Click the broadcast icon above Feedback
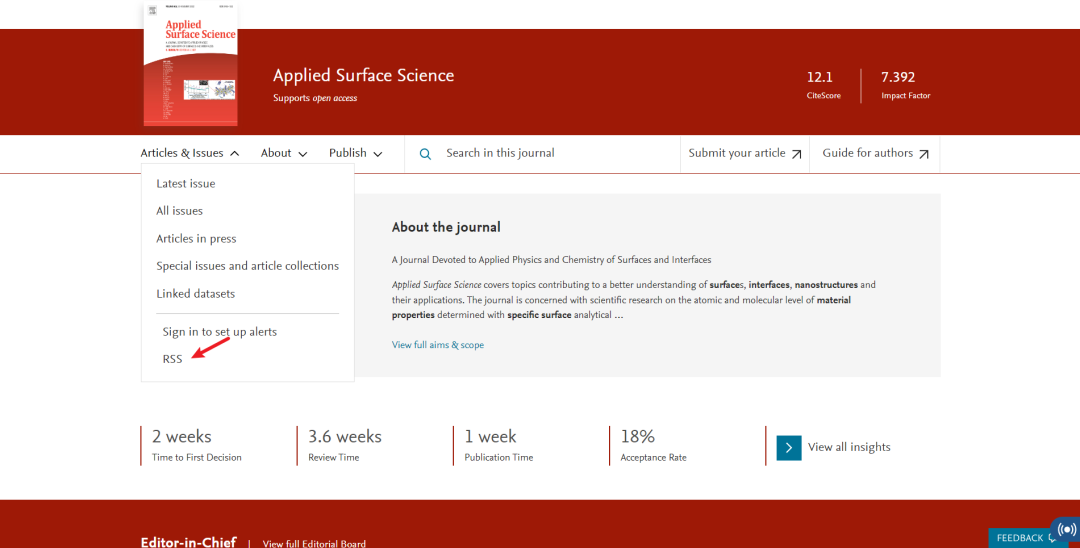The width and height of the screenshot is (1080, 548). coord(1067,529)
